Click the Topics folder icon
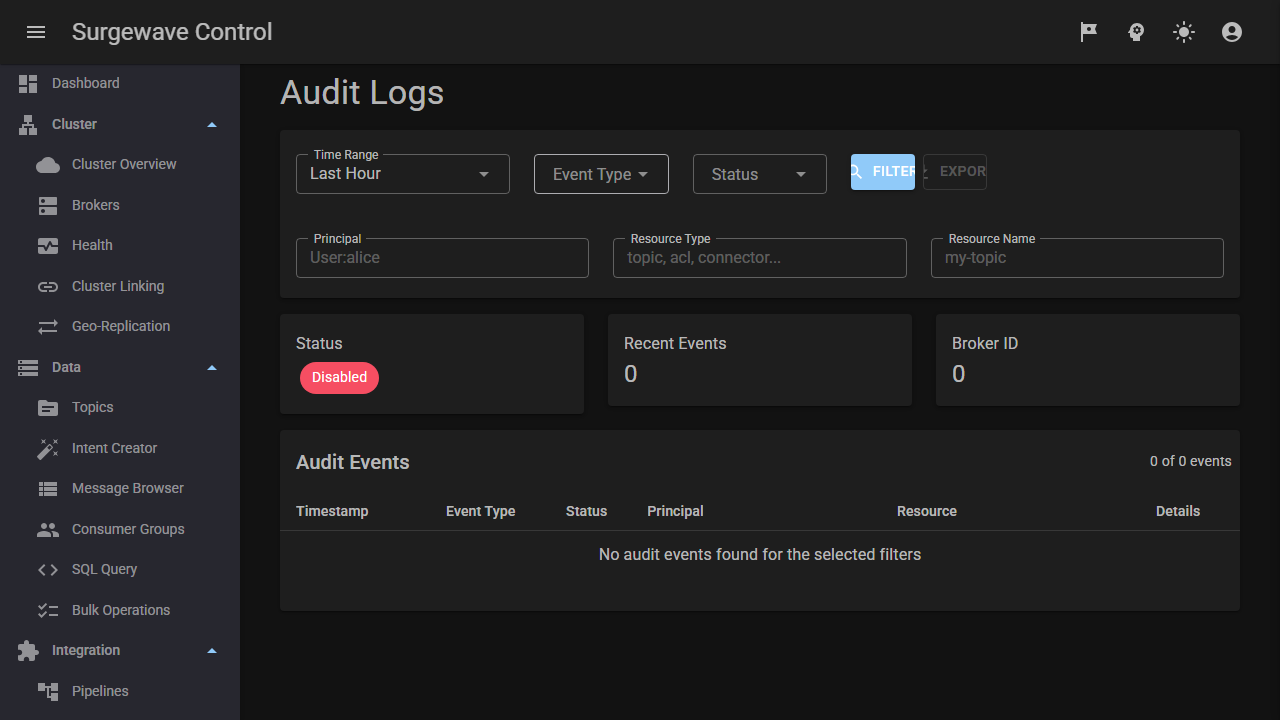Image resolution: width=1280 pixels, height=720 pixels. coord(48,408)
